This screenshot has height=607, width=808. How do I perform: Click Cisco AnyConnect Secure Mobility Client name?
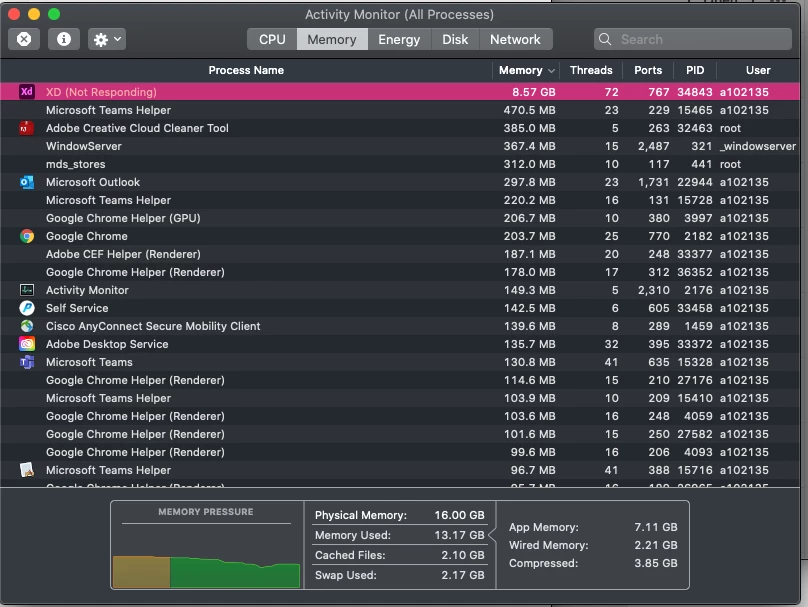[x=153, y=326]
